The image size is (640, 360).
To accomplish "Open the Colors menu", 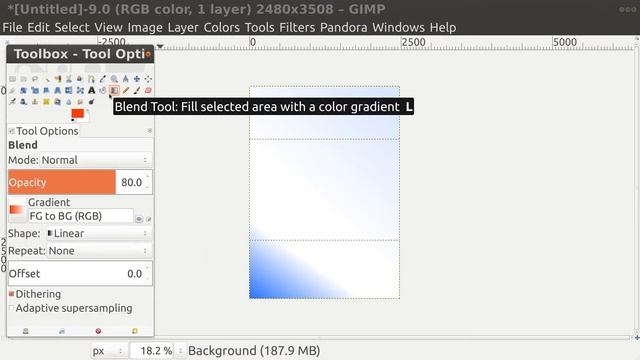I will 222,27.
